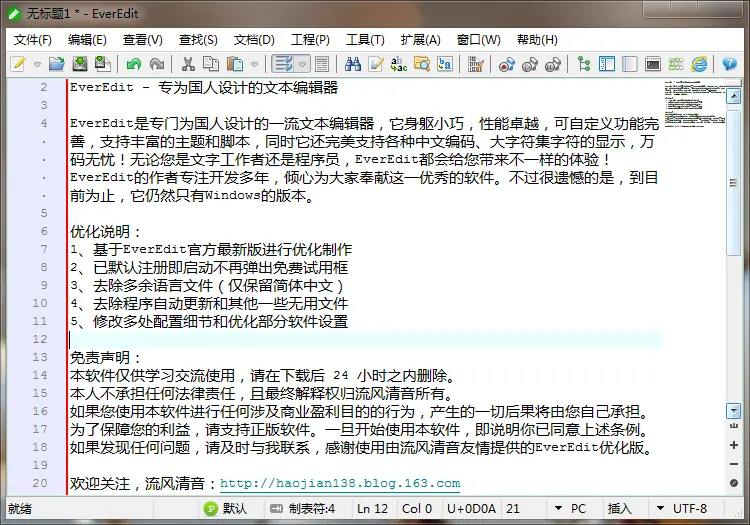Preview in Internet Explorer browser icon

click(x=699, y=64)
